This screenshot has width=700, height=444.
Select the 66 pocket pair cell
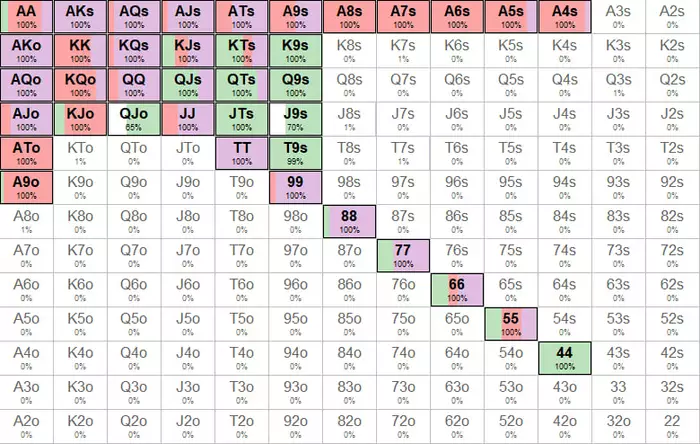click(457, 290)
